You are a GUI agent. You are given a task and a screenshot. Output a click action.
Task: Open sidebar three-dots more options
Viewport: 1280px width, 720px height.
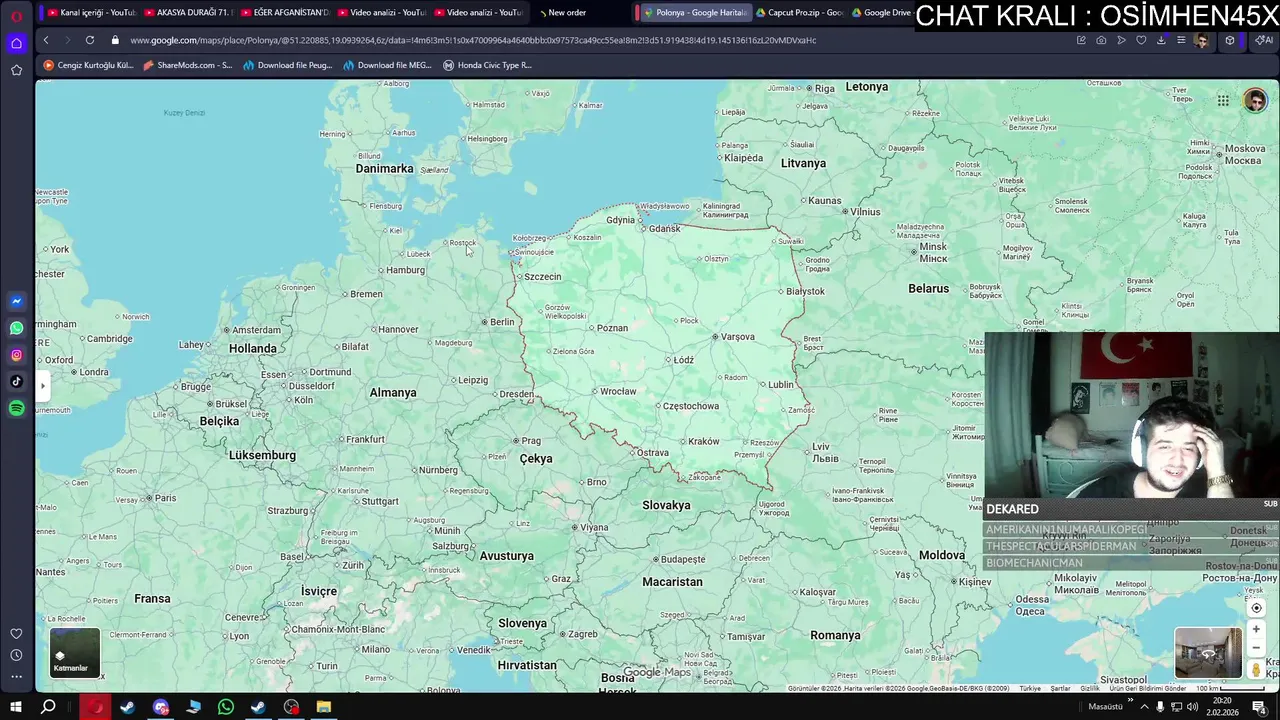pos(16,677)
